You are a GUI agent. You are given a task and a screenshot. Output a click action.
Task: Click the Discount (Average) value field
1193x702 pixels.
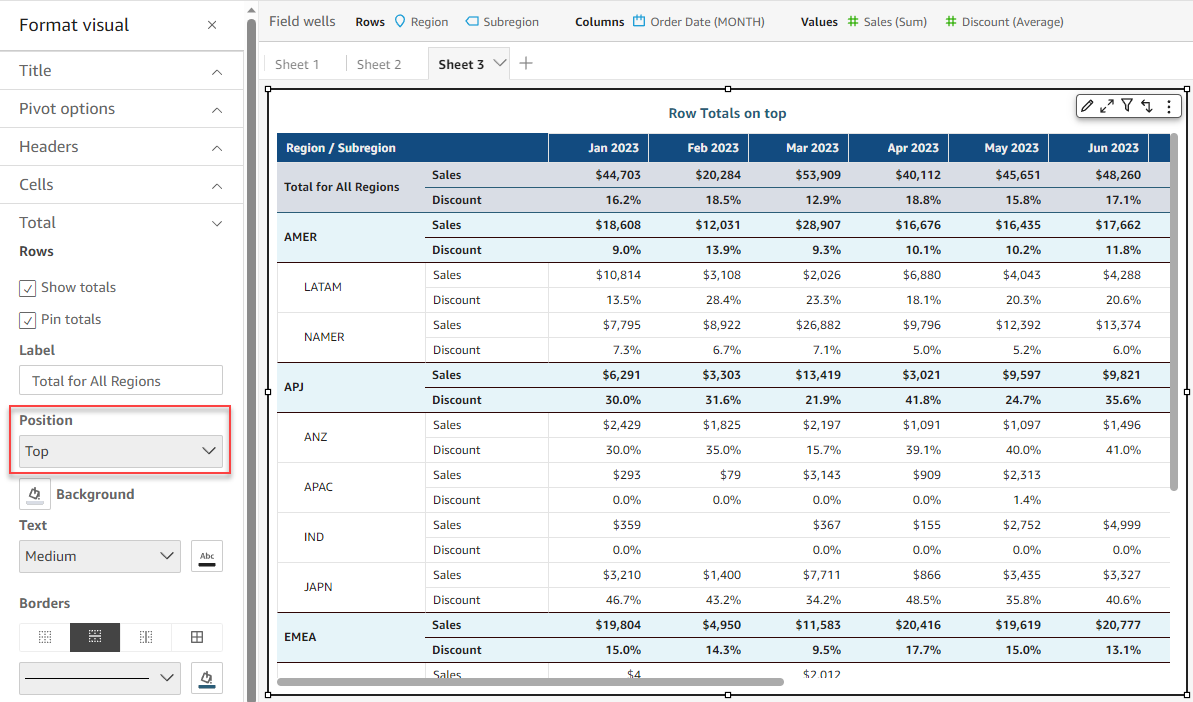pos(1004,22)
